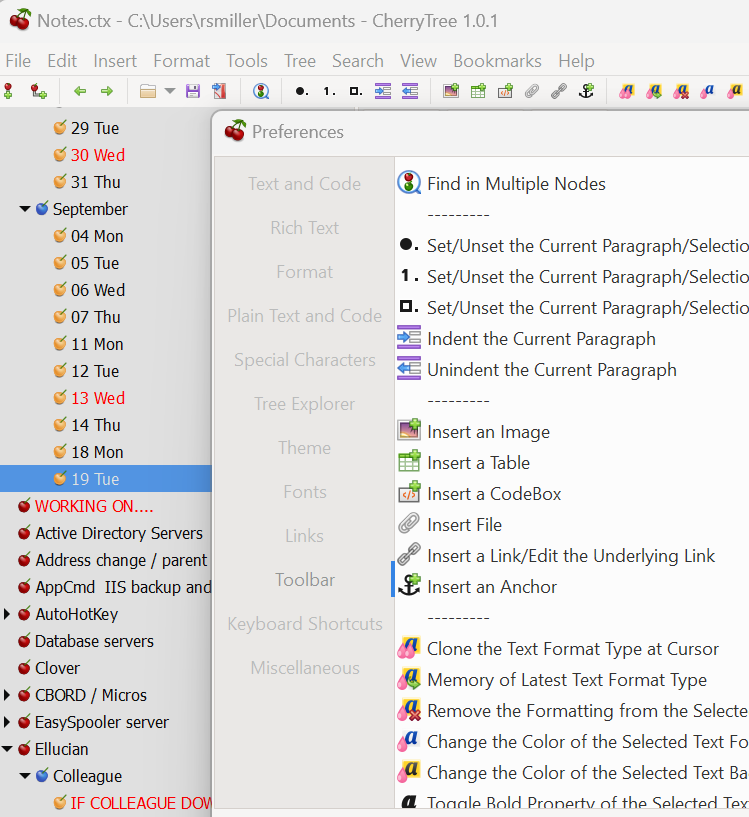Click the Unindent Paragraph toolbar icon

coord(410,91)
